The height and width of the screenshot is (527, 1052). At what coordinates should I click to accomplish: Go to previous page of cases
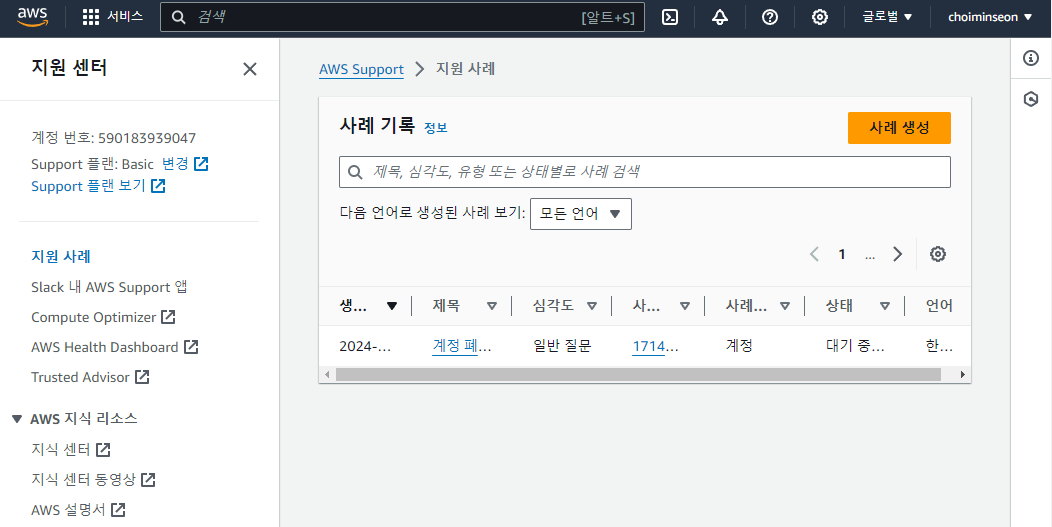point(814,254)
